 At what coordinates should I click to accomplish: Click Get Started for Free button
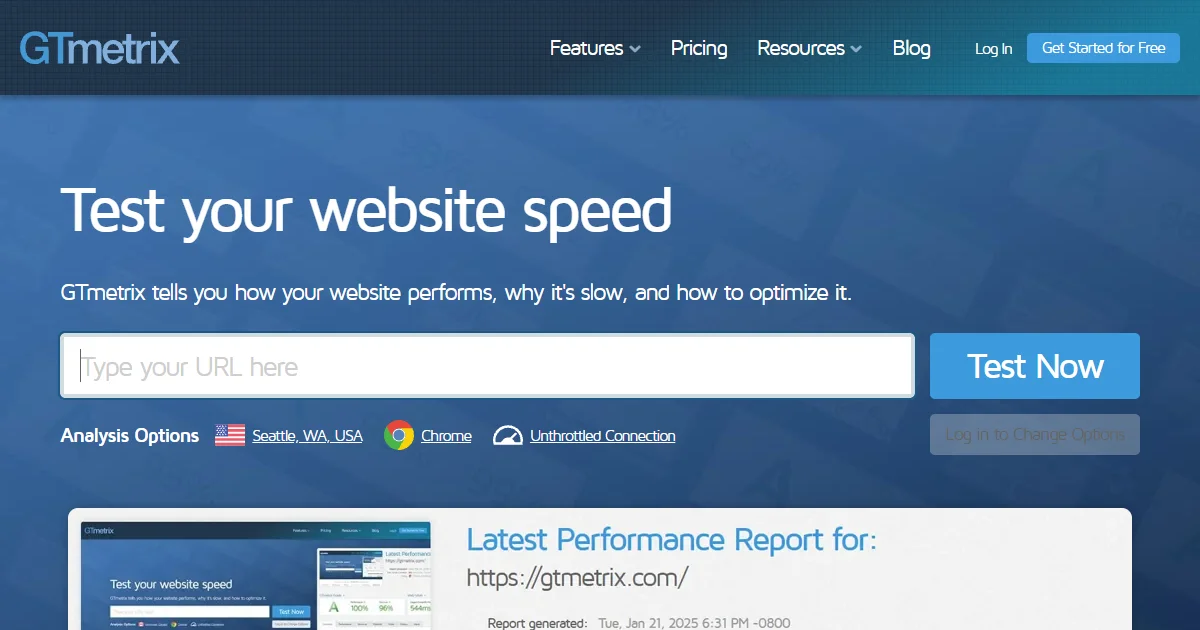pyautogui.click(x=1103, y=48)
